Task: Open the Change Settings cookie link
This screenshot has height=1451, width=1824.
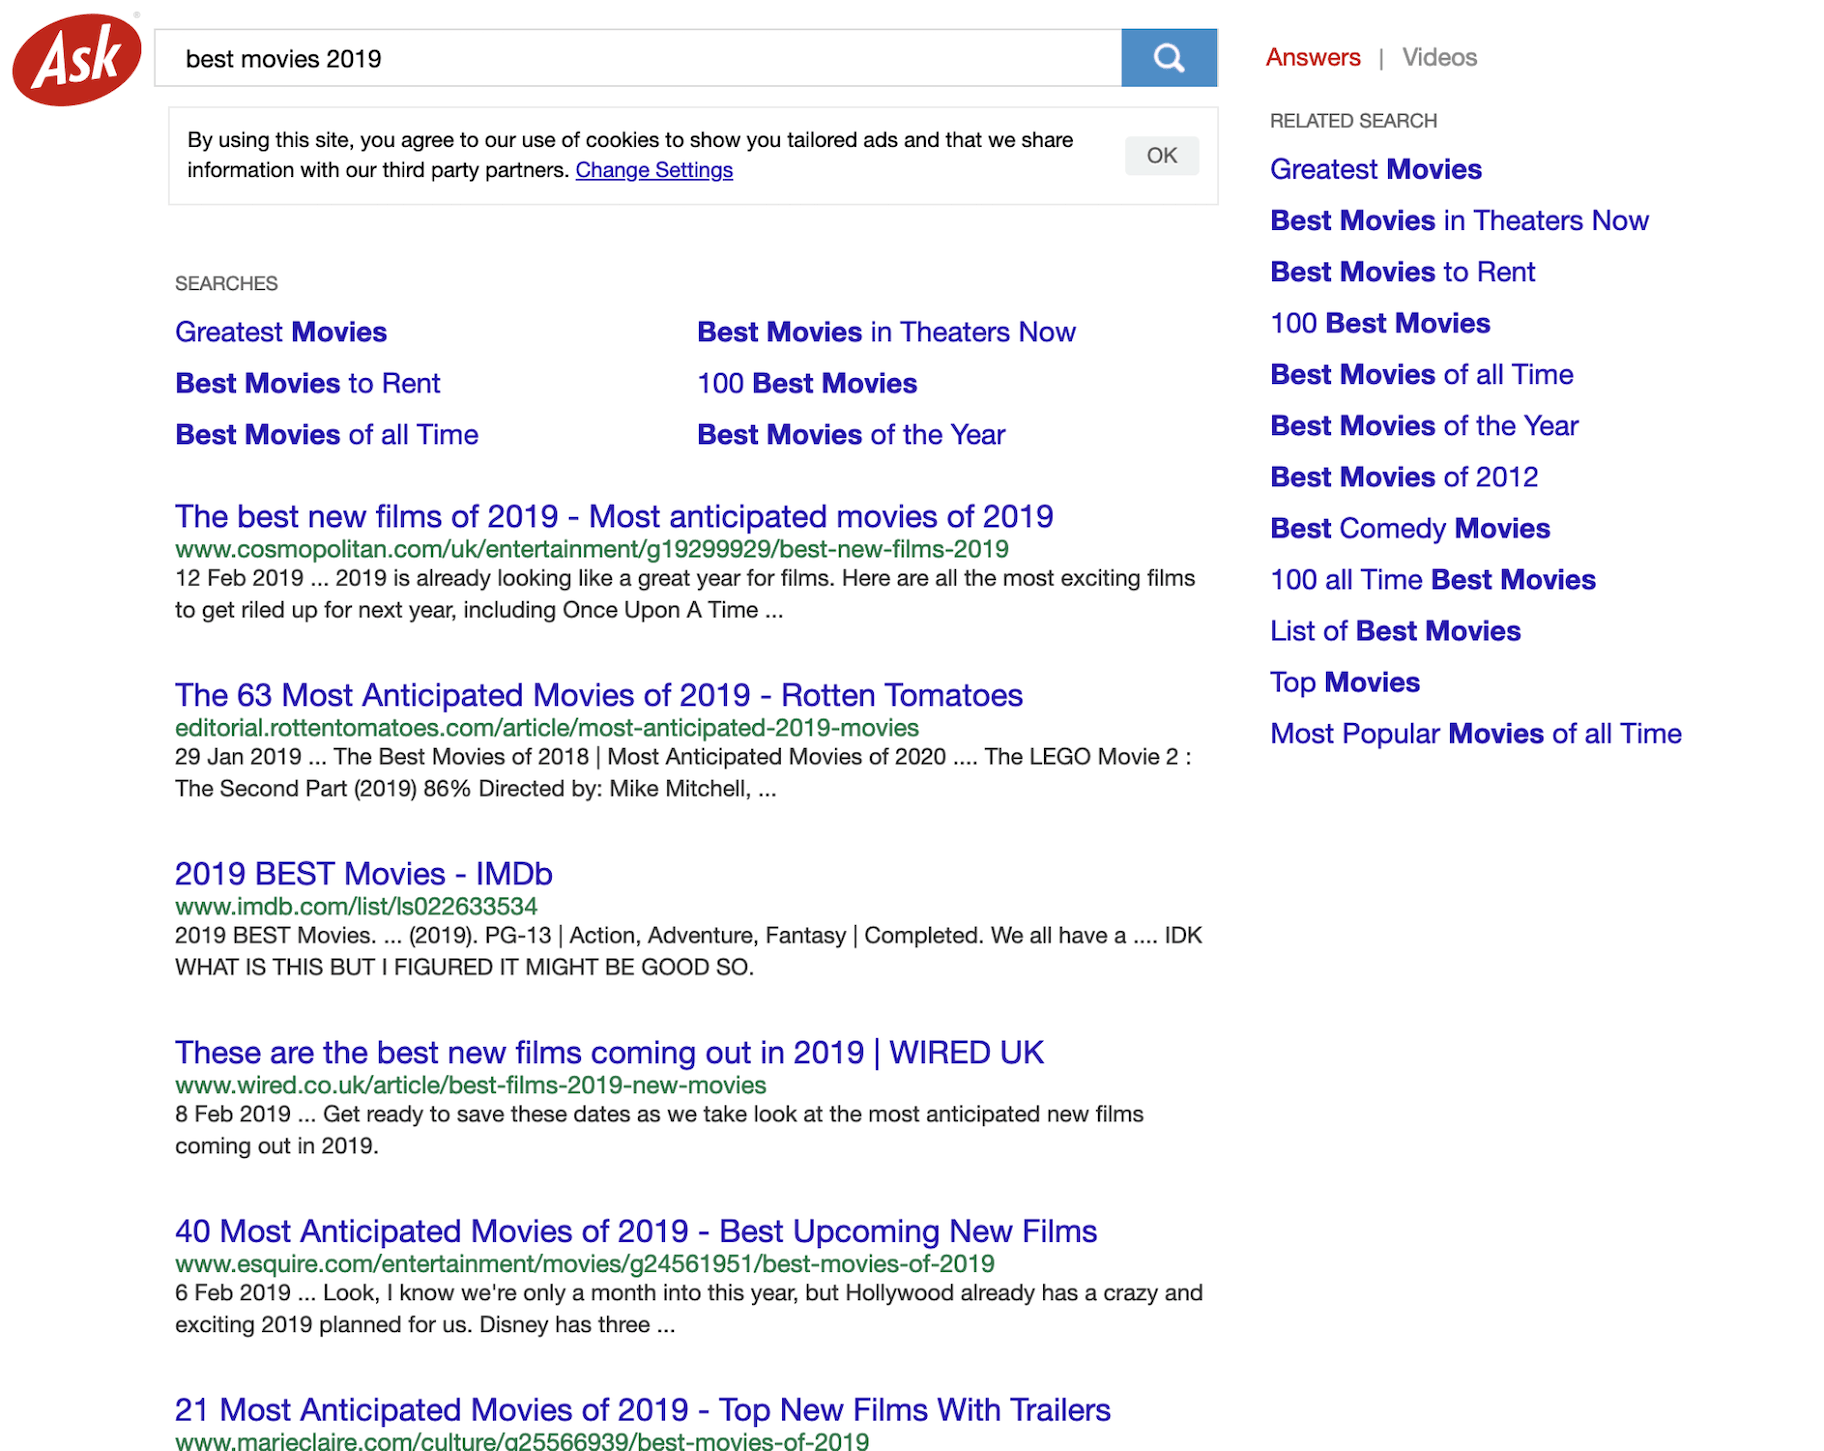Action: [653, 170]
